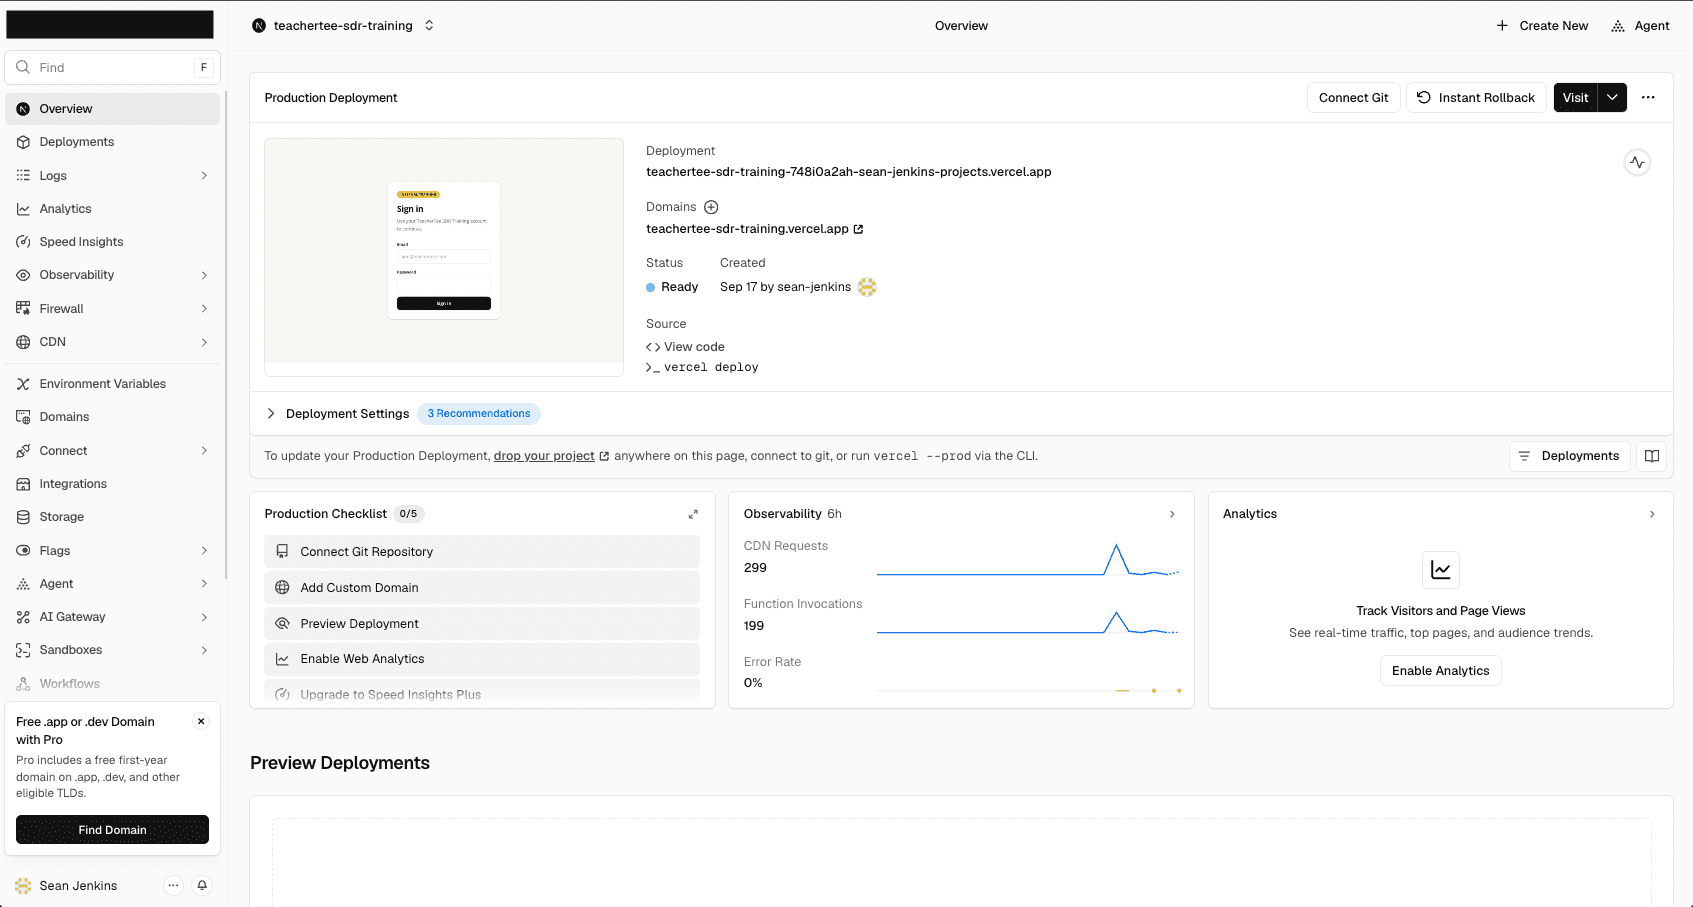The image size is (1693, 907).
Task: Click View code under Source
Action: 686,347
